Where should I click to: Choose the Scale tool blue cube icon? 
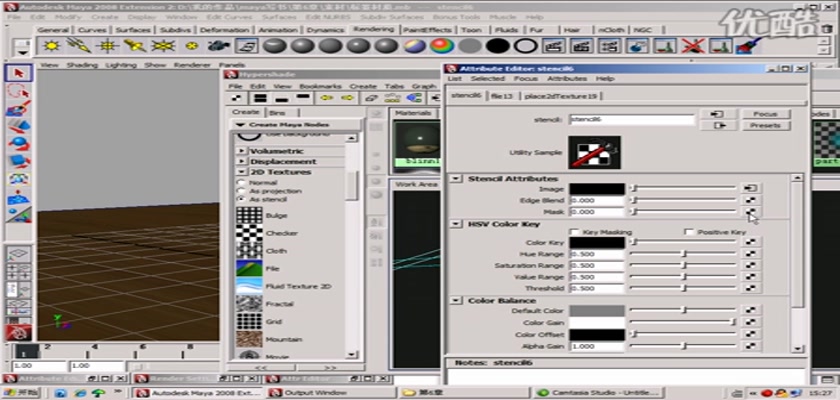tap(19, 161)
